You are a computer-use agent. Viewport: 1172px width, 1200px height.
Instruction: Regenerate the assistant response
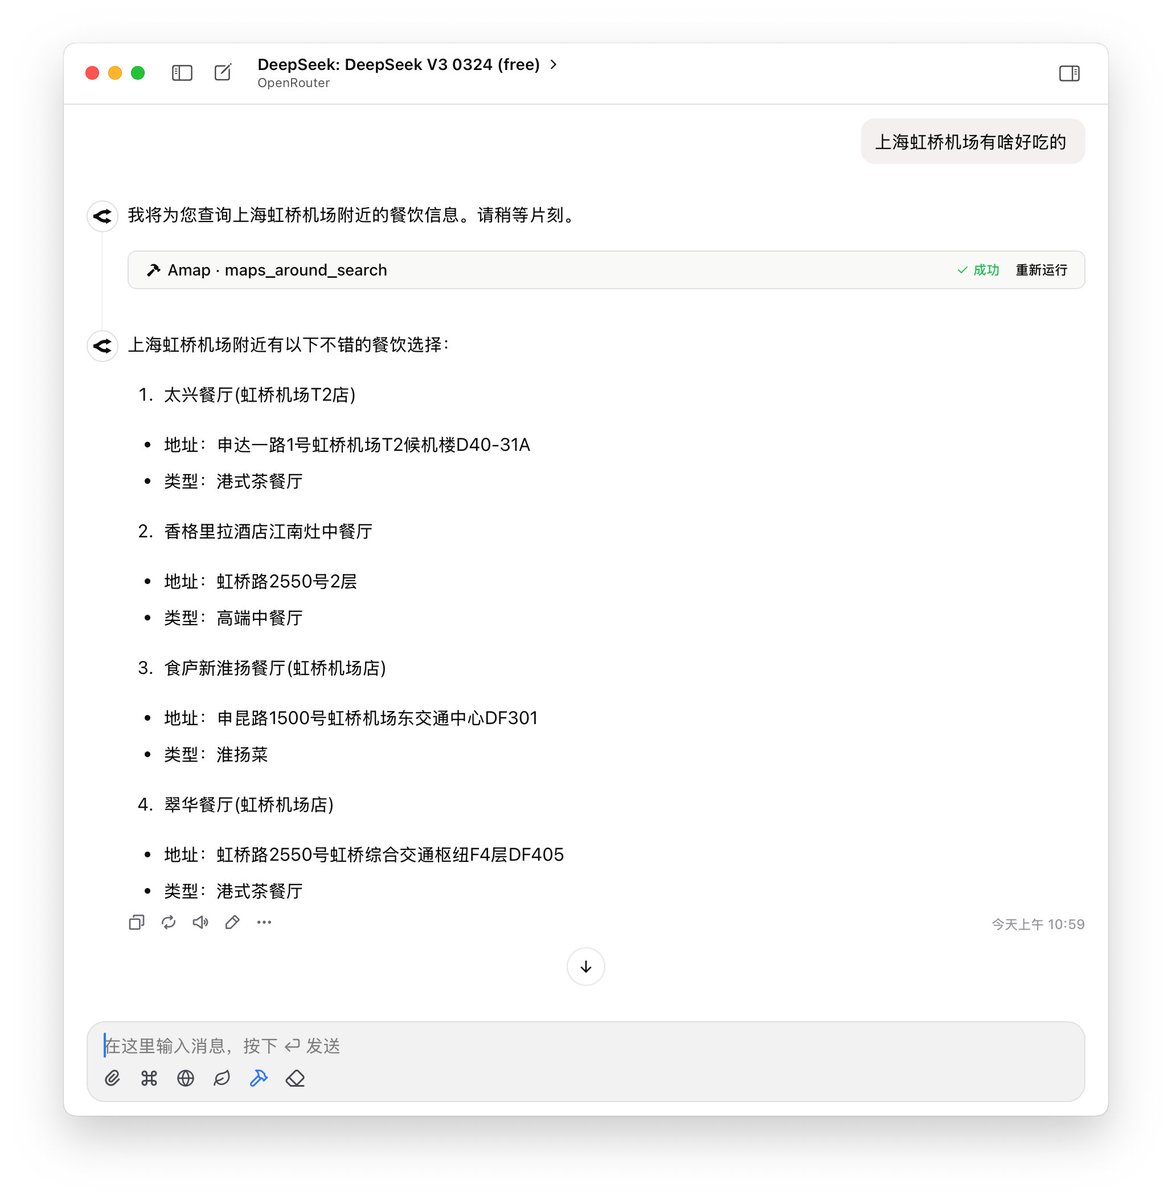pos(168,922)
